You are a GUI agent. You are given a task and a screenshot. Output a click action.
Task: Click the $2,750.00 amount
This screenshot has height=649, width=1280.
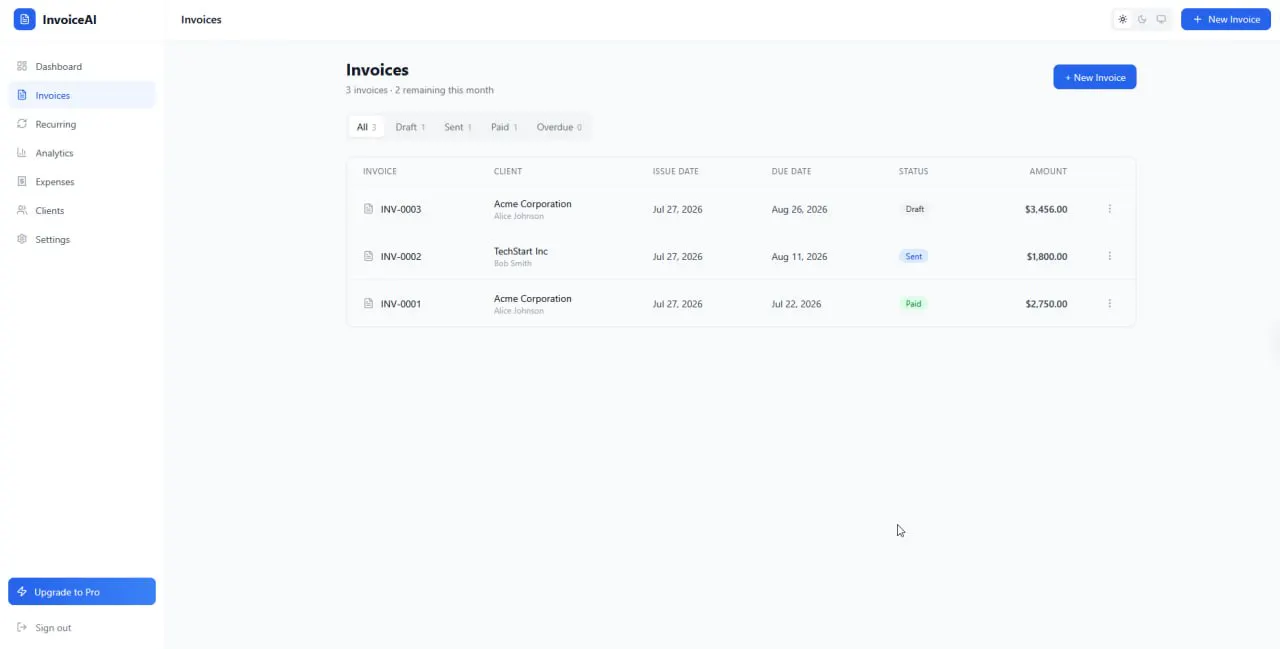tap(1046, 303)
